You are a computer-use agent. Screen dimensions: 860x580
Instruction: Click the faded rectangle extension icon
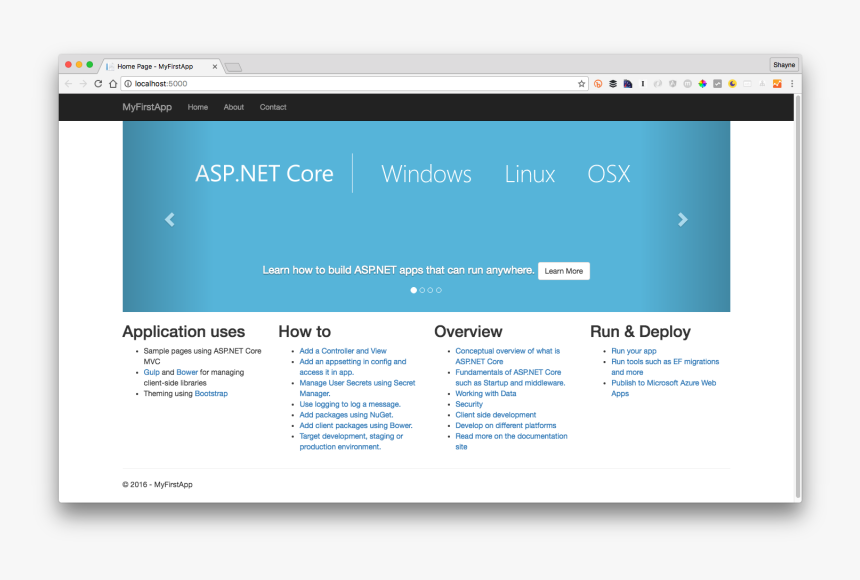click(747, 83)
